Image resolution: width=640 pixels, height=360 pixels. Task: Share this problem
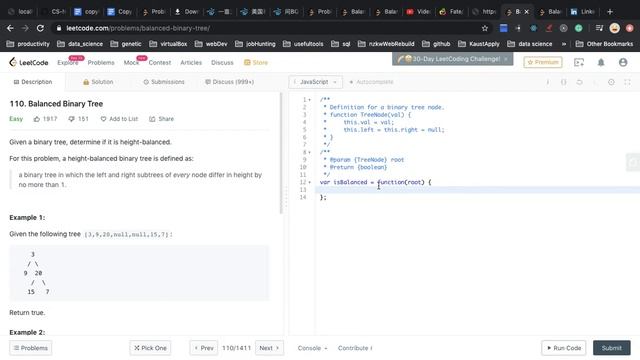pyautogui.click(x=162, y=119)
